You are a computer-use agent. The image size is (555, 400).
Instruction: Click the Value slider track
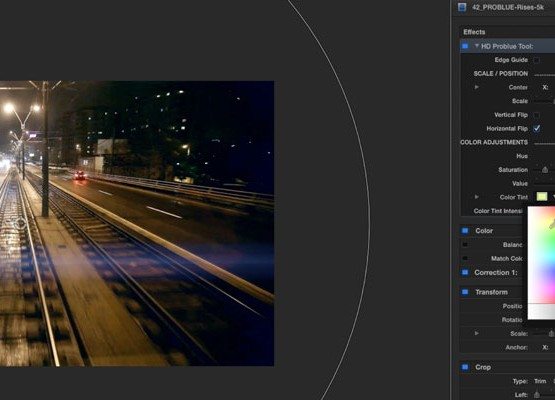(x=544, y=183)
